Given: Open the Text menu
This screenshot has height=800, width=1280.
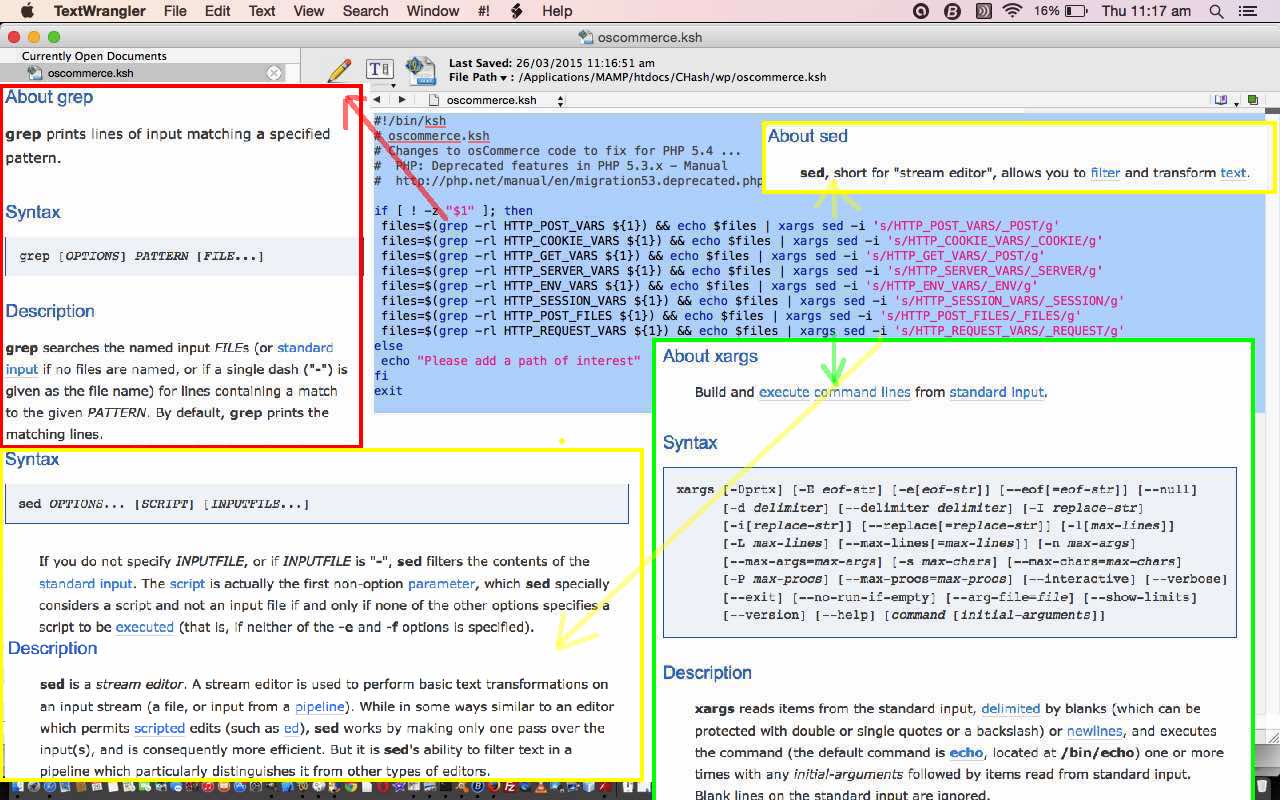Looking at the screenshot, I should click(262, 11).
